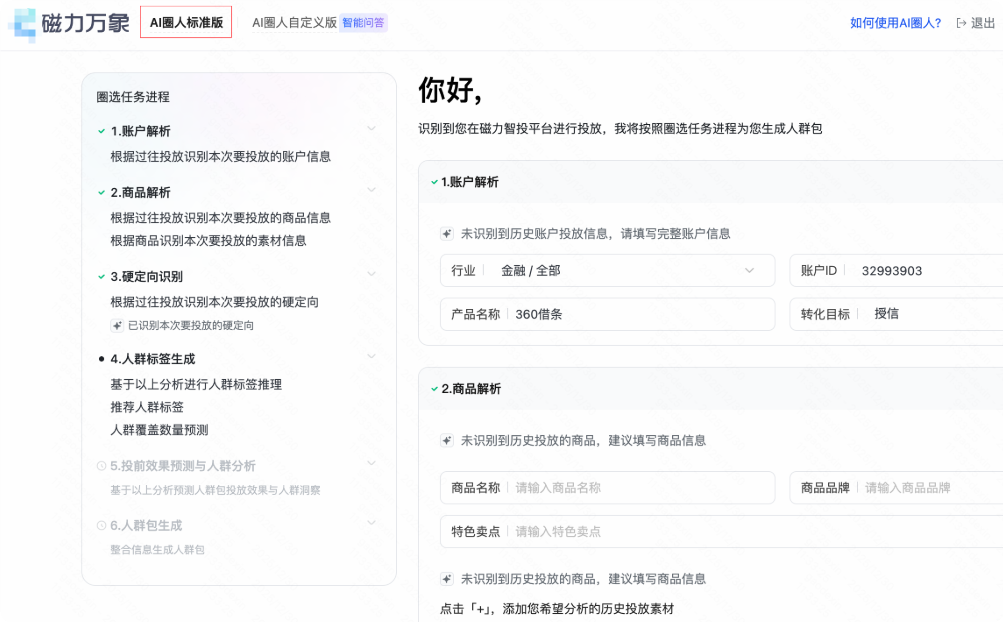Click 基于以上分析预测人群包投放效果与人群洞察 text
The height and width of the screenshot is (622, 1003).
pyautogui.click(x=216, y=490)
